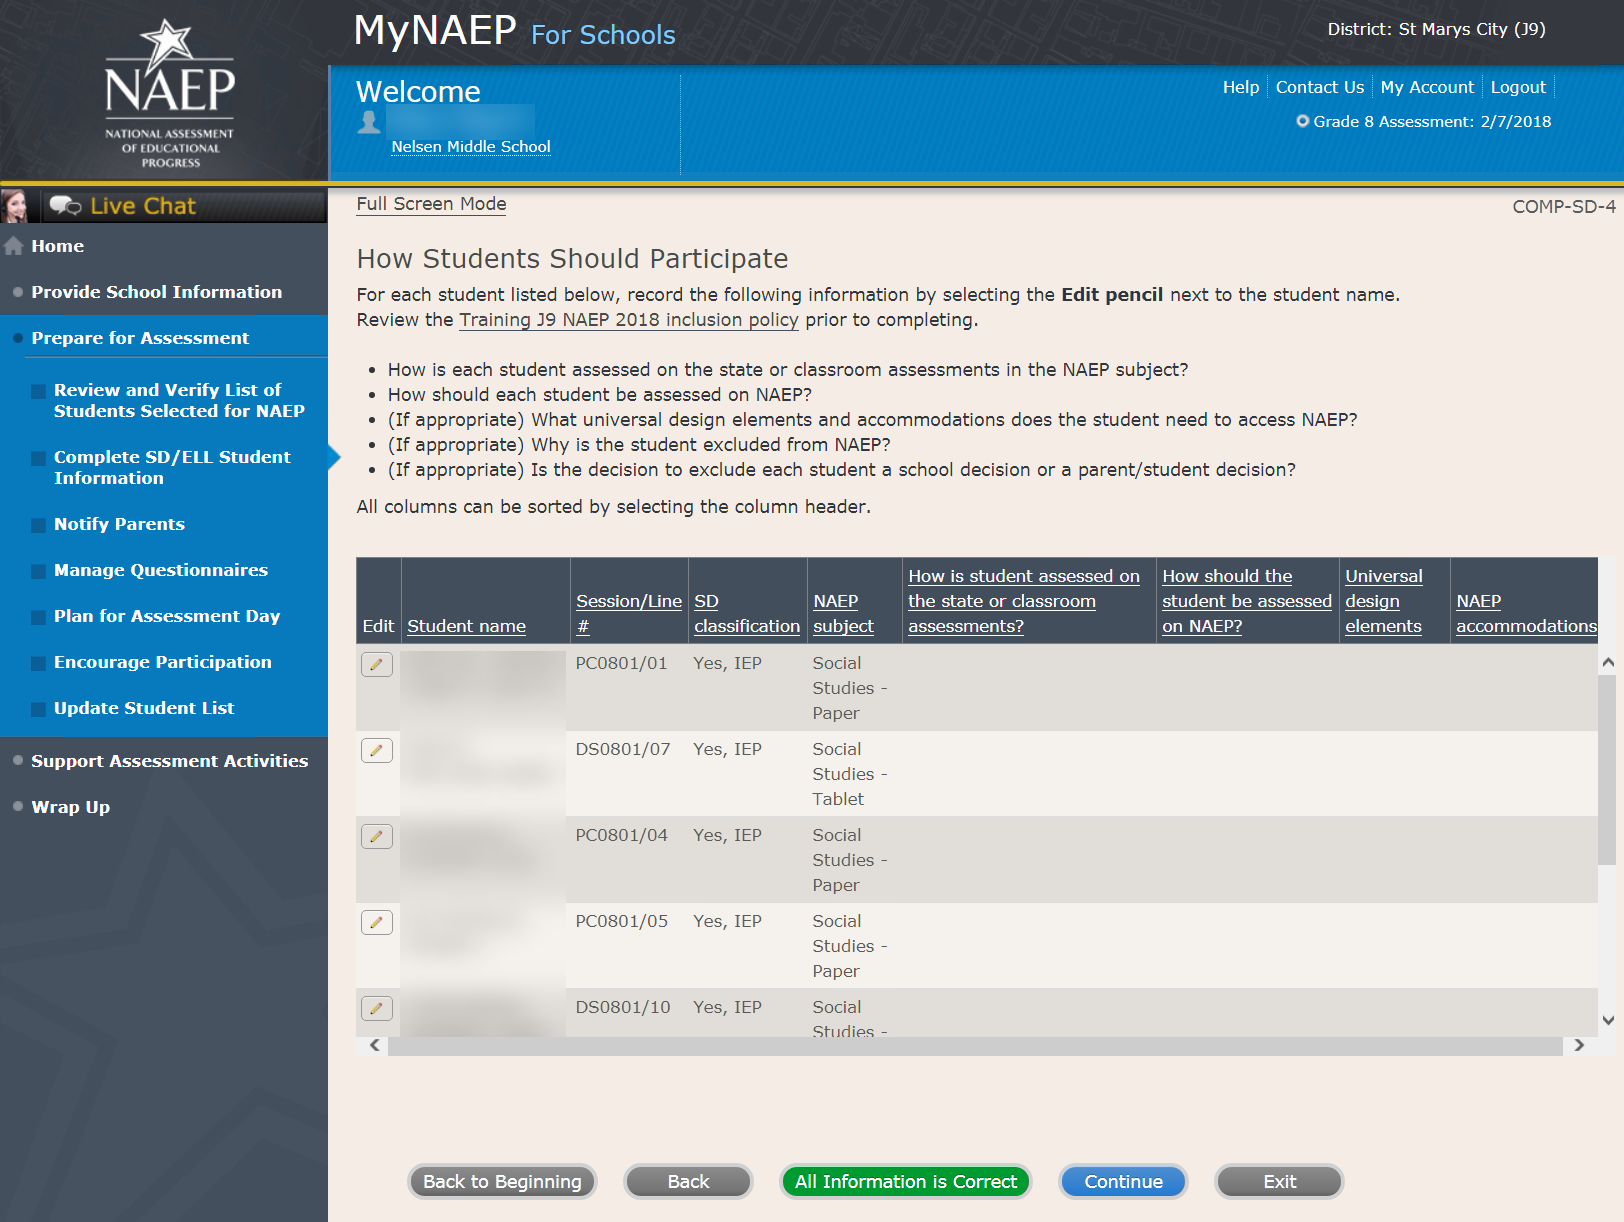Sort table by Student name column

coord(466,626)
